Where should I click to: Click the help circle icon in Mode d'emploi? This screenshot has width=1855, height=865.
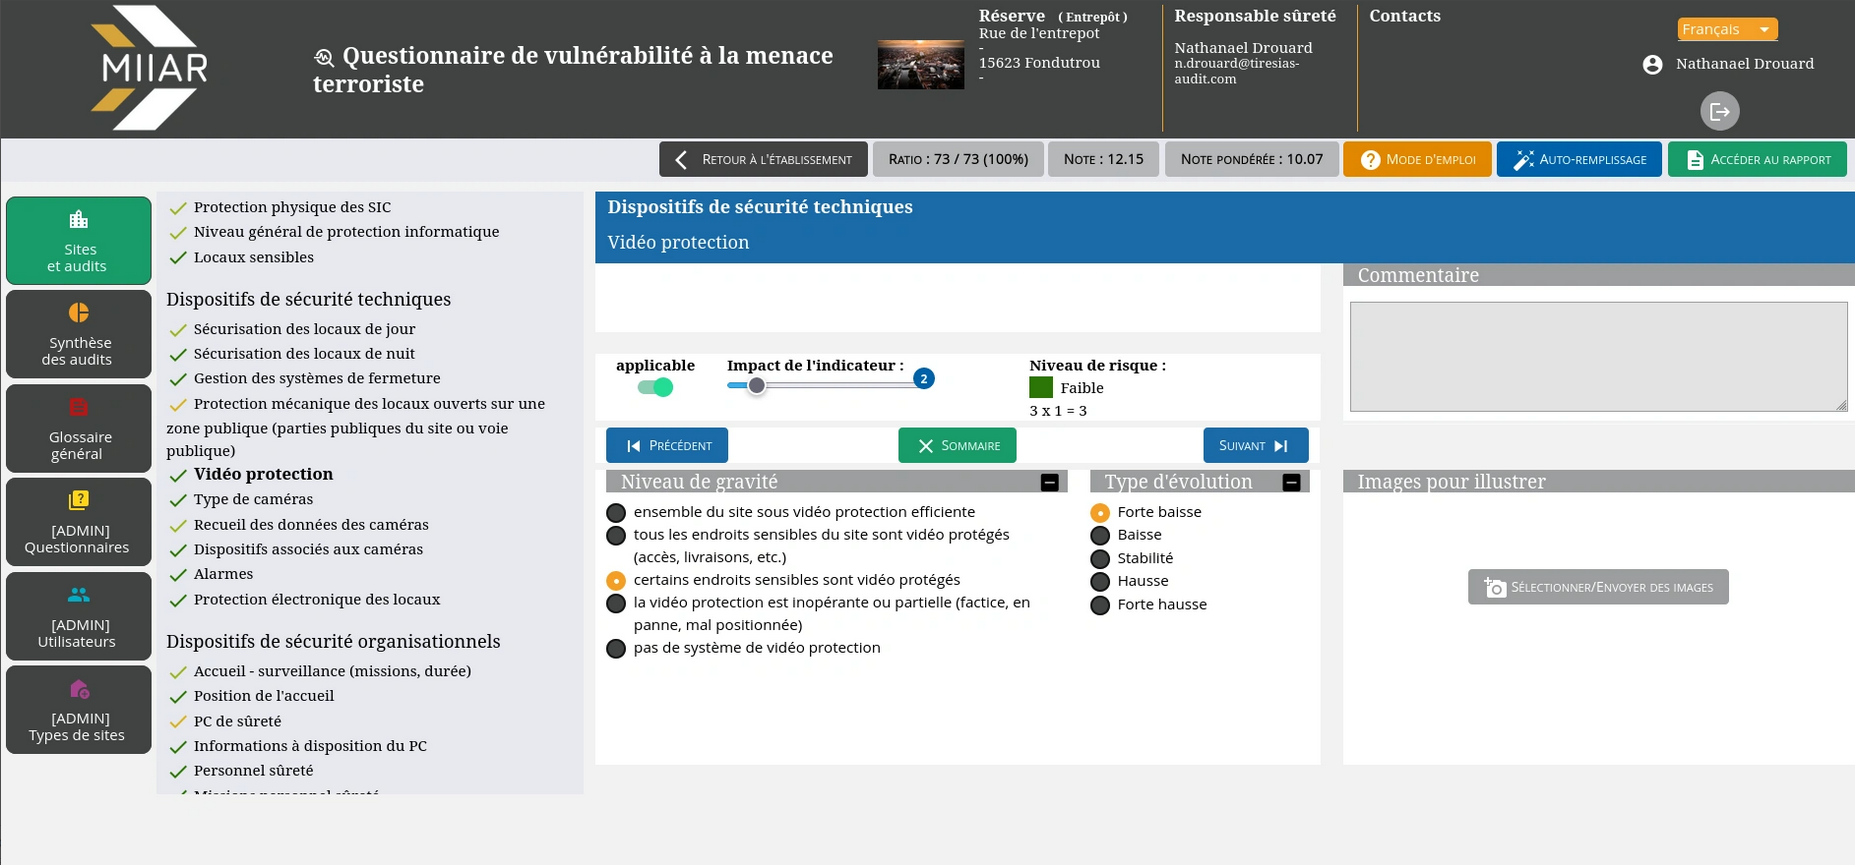click(1371, 160)
